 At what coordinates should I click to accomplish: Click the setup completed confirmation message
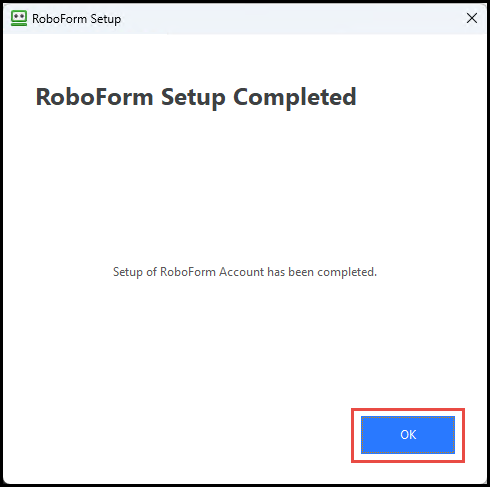click(x=245, y=272)
